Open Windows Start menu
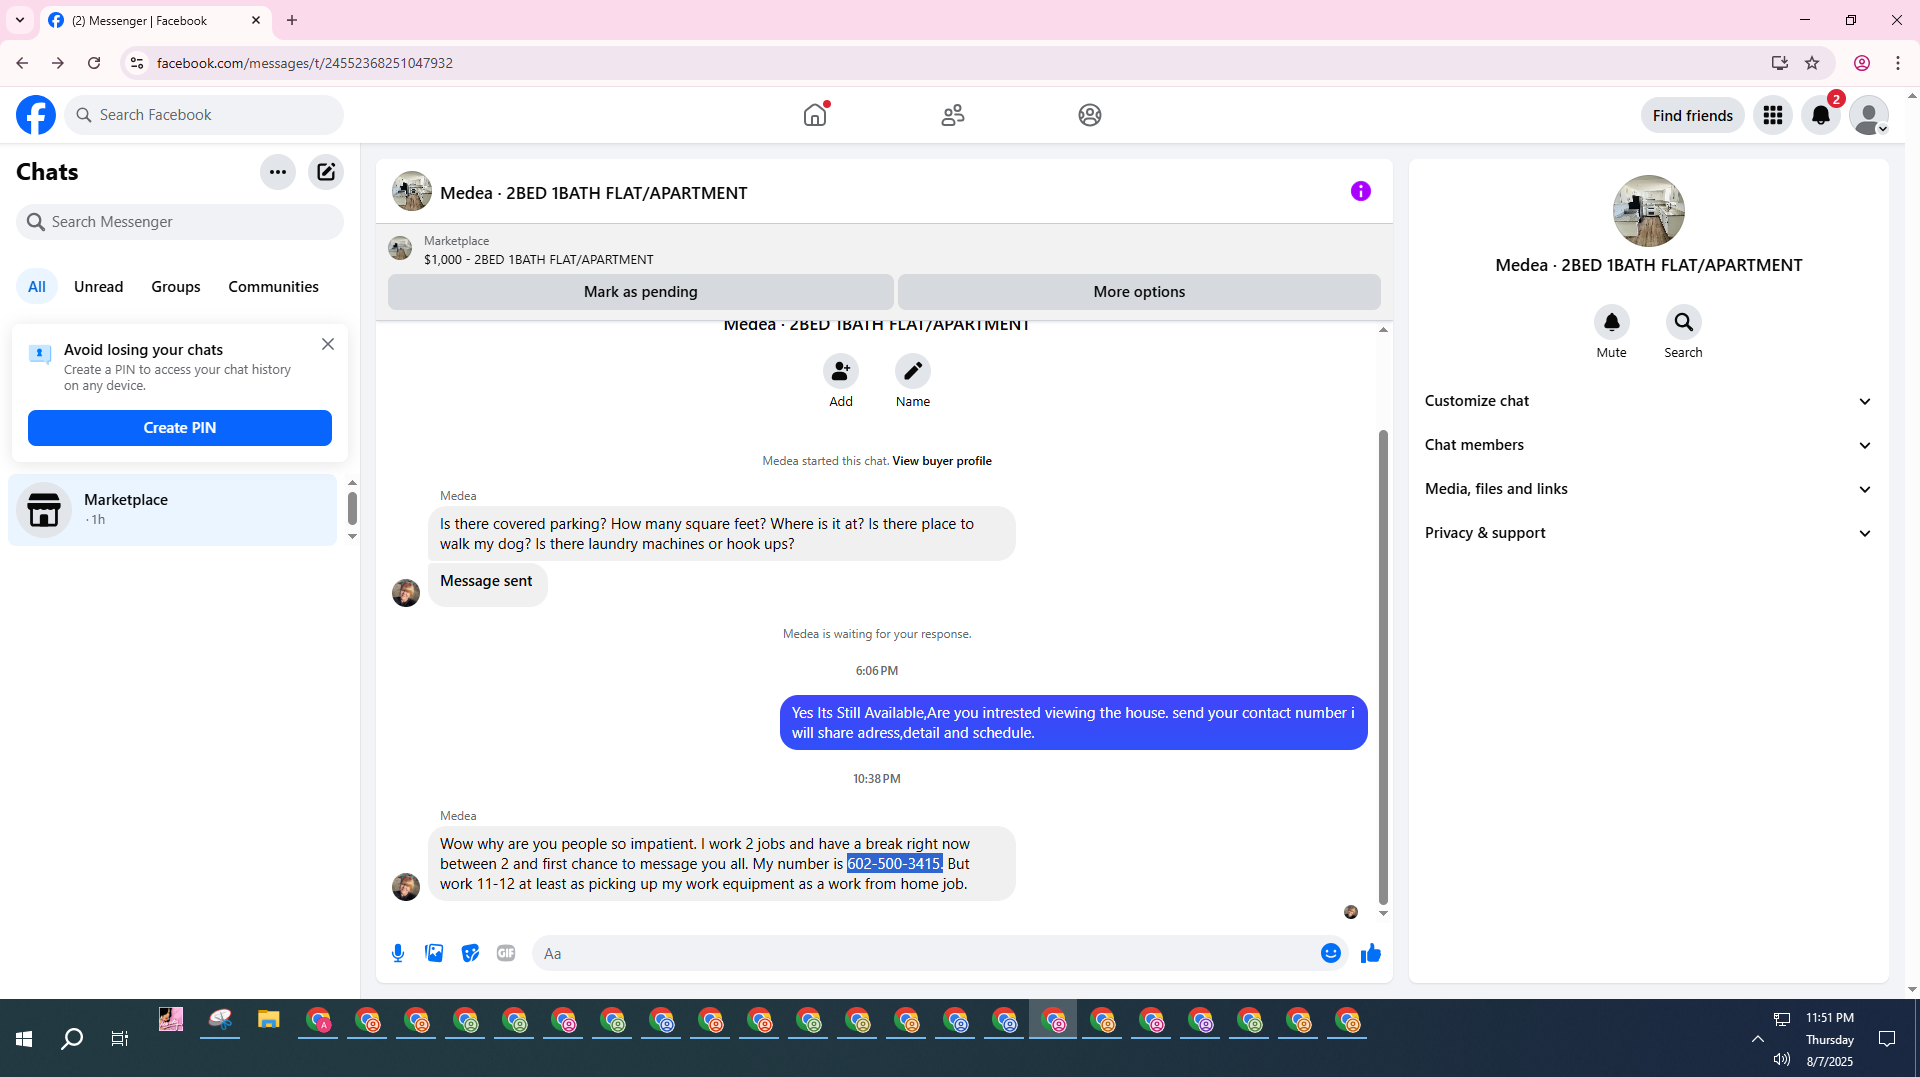The width and height of the screenshot is (1920, 1077). click(24, 1039)
